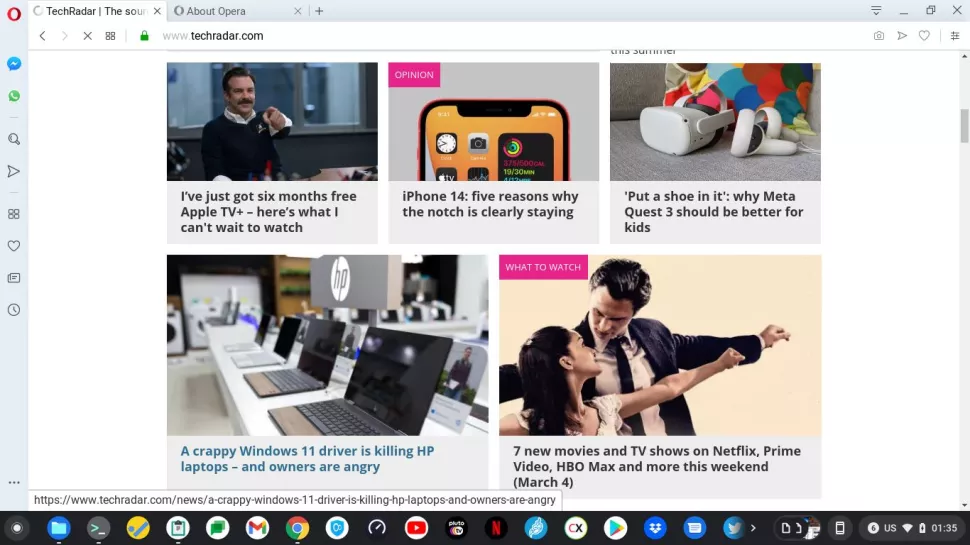
Task: Click the Quest headset article thumbnail
Action: pos(715,121)
